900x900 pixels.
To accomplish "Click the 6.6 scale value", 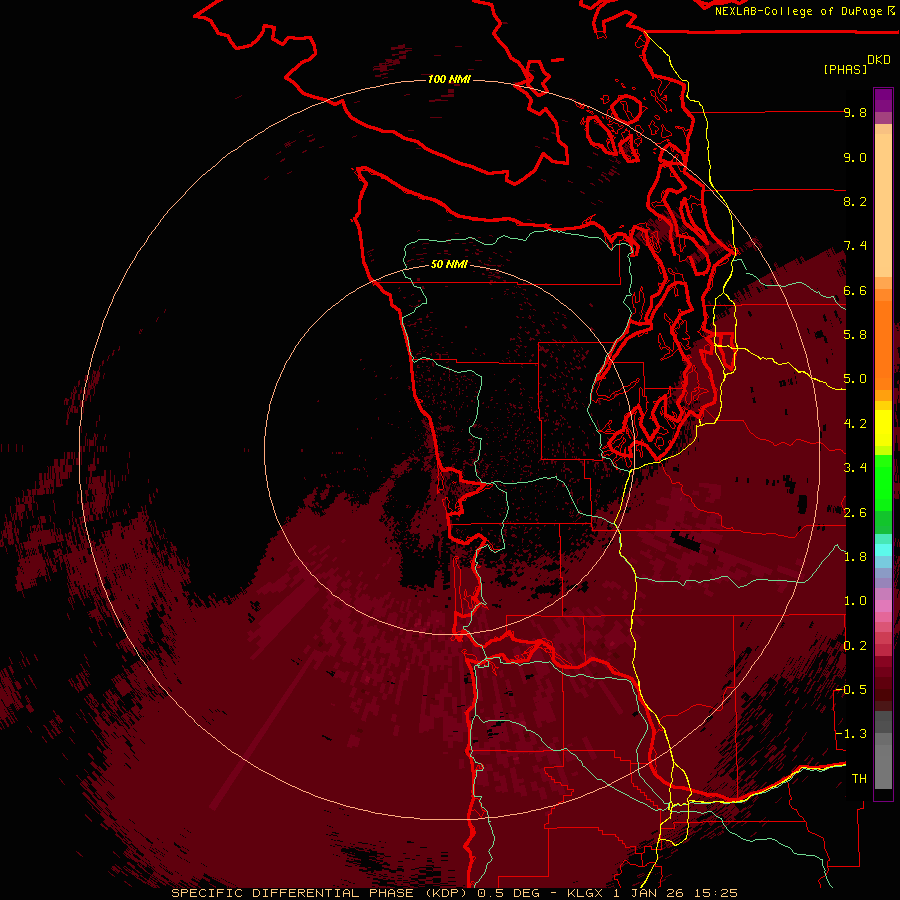I will click(855, 290).
